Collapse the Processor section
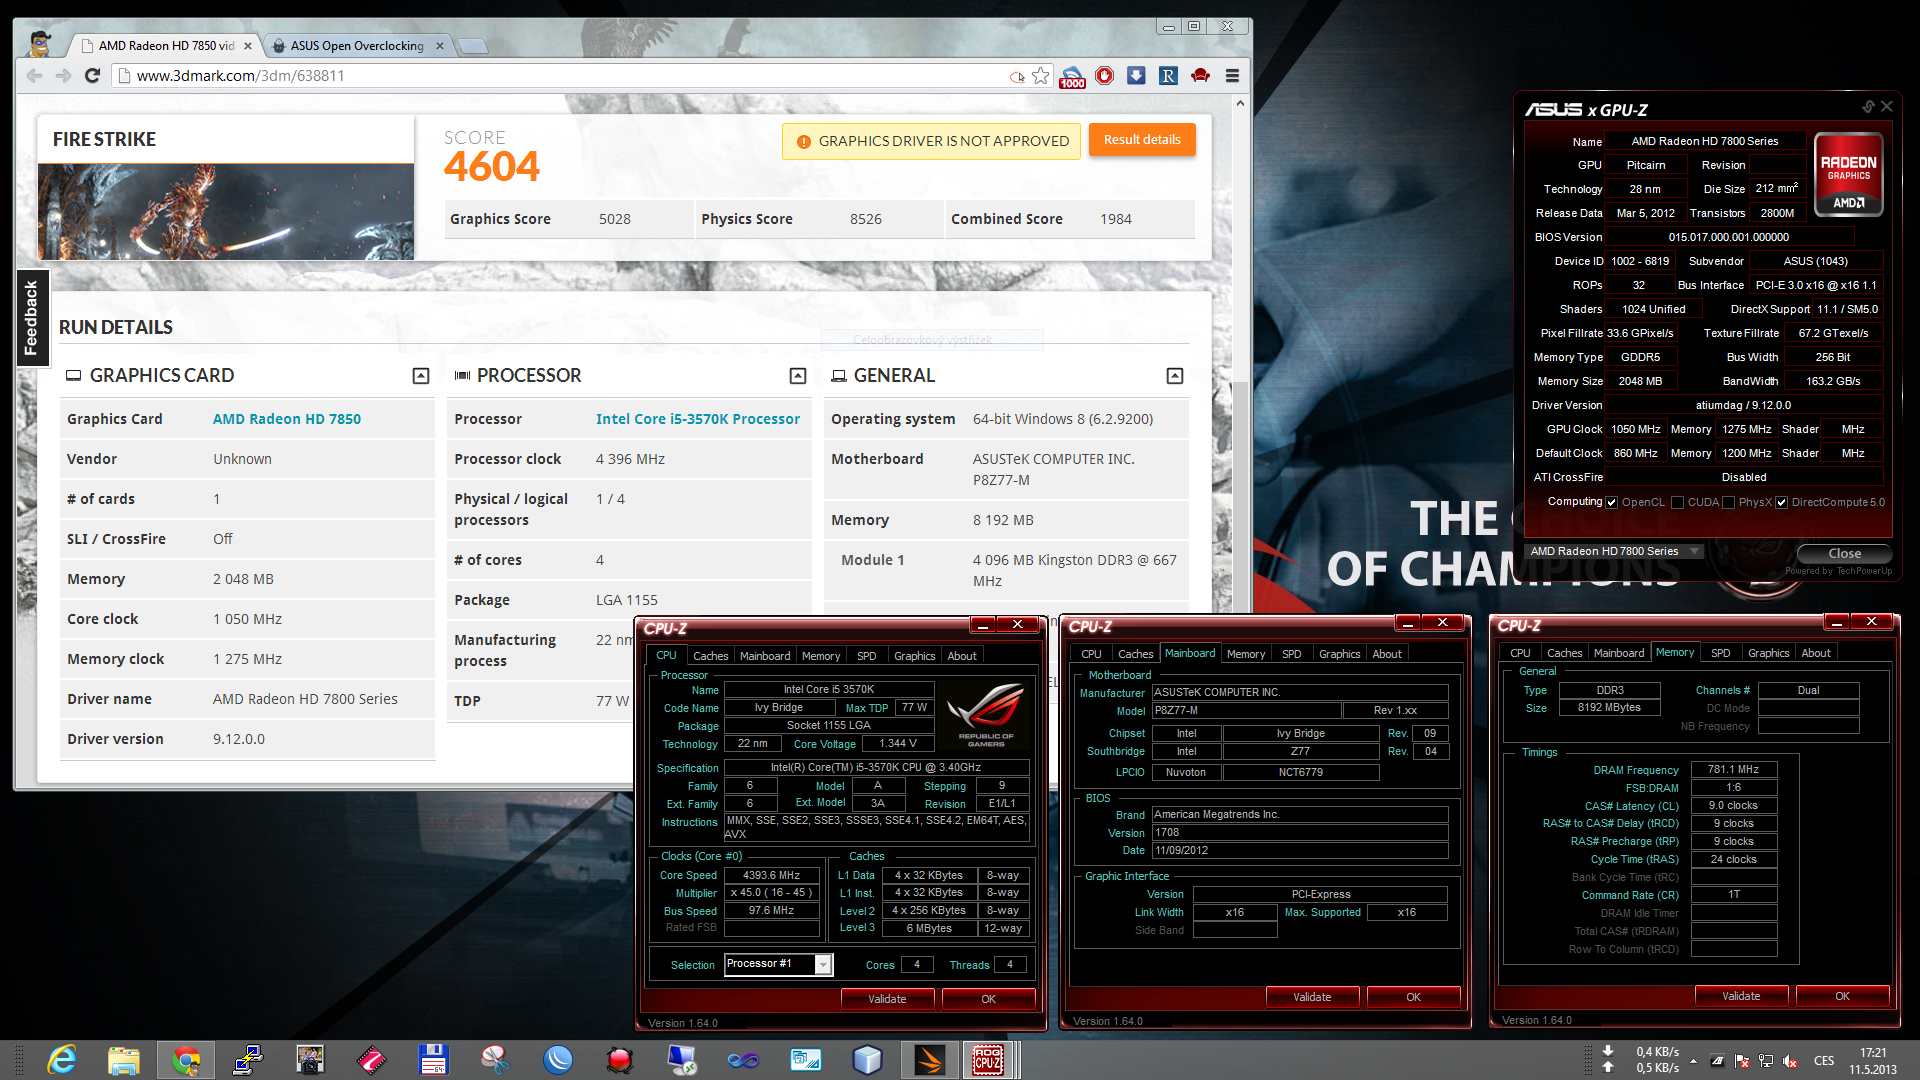Image resolution: width=1920 pixels, height=1080 pixels. 798,376
